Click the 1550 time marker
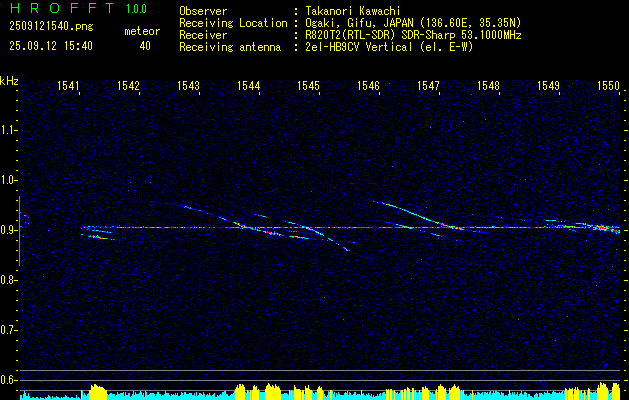 click(x=609, y=85)
